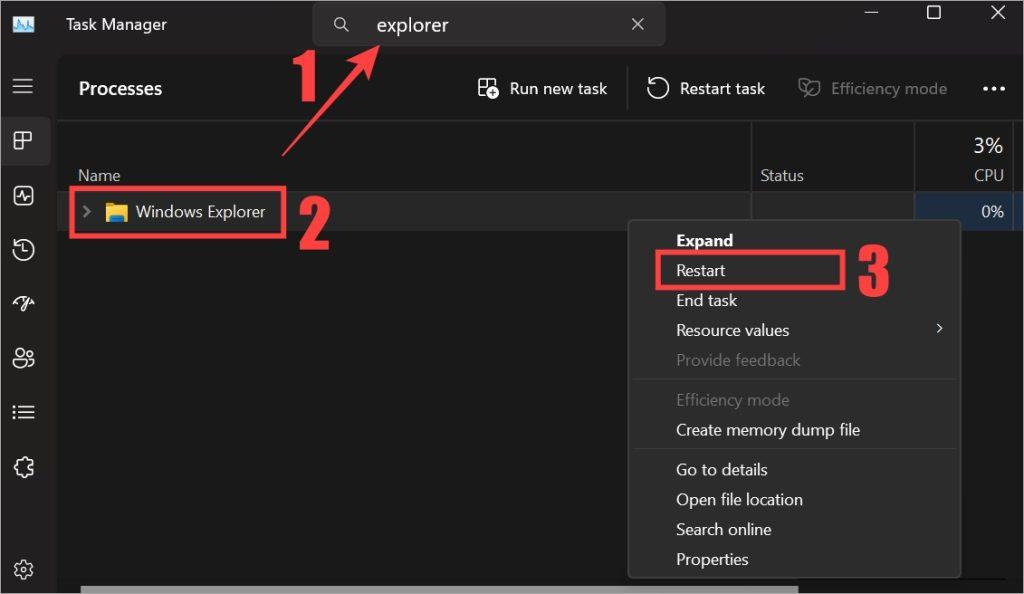Viewport: 1024px width, 594px height.
Task: Click the search field containing explorer
Action: click(488, 25)
